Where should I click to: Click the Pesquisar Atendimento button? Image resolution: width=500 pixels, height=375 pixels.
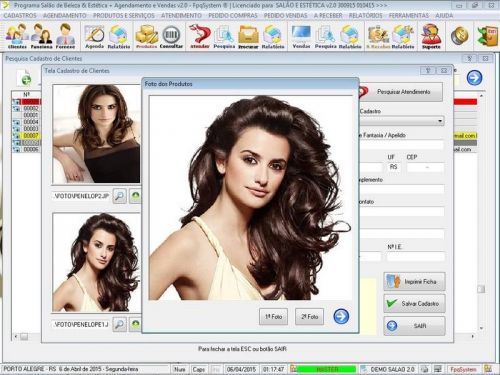tap(401, 92)
